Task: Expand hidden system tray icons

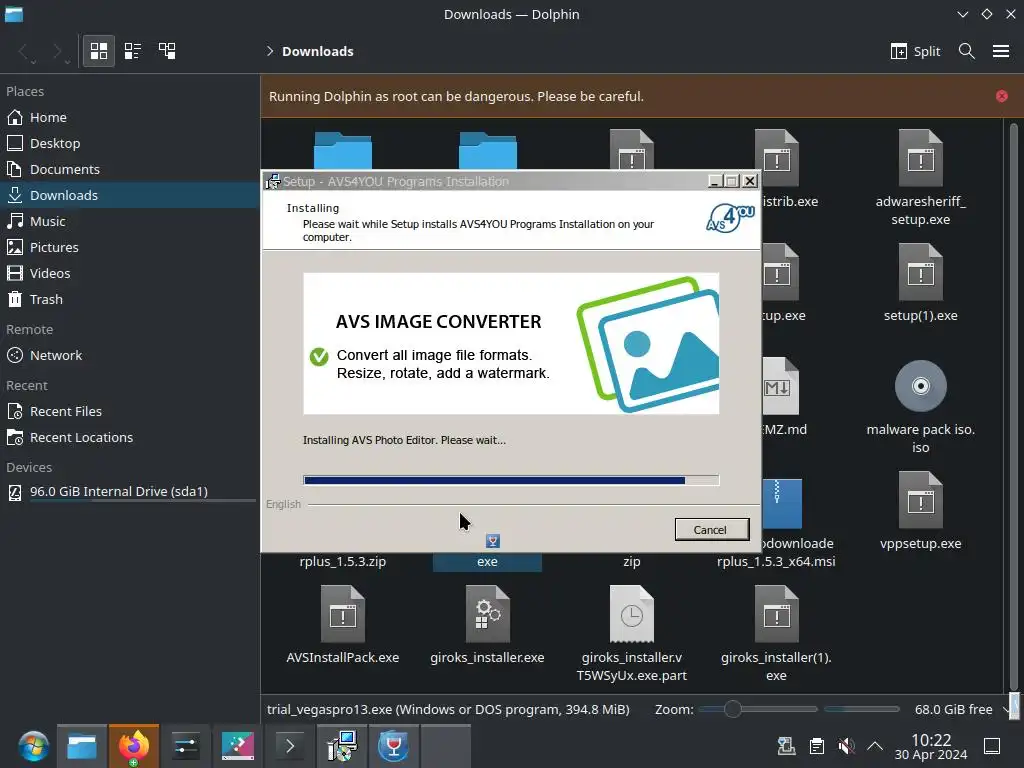Action: point(875,746)
